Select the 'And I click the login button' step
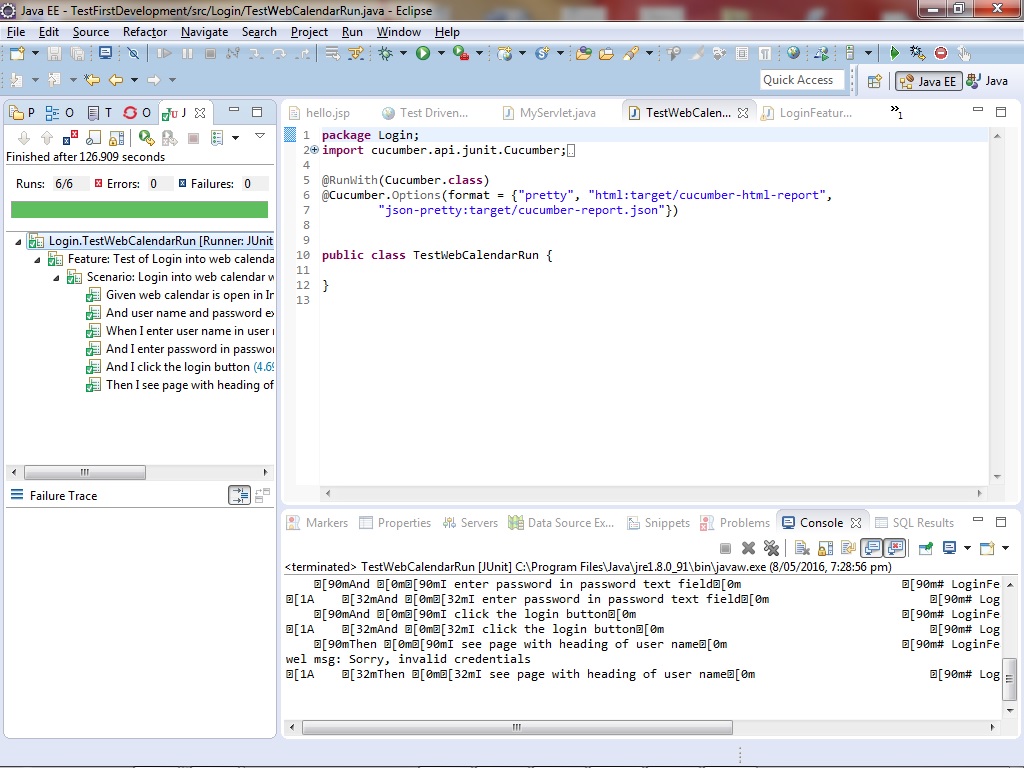This screenshot has width=1024, height=768. [177, 367]
